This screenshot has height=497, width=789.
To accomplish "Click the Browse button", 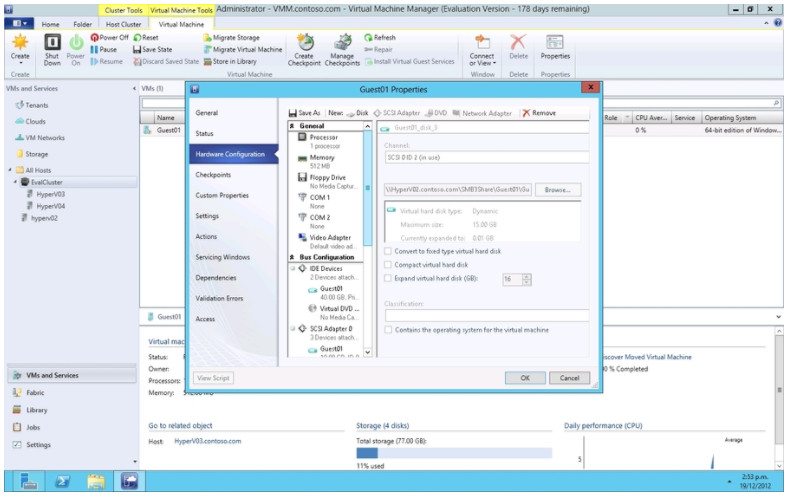I will 558,190.
